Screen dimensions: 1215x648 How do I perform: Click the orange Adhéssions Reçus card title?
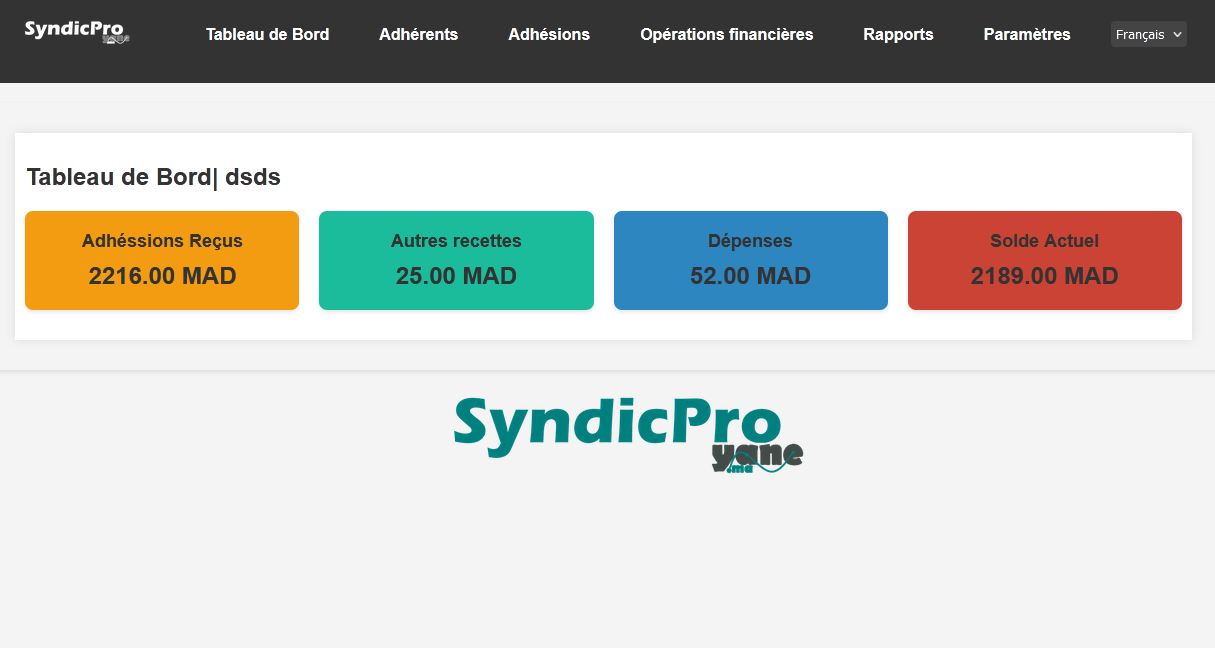coord(162,241)
